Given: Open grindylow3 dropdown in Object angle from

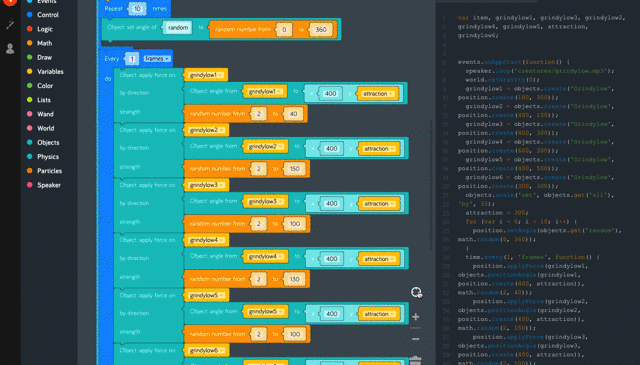Looking at the screenshot, I should pos(265,201).
